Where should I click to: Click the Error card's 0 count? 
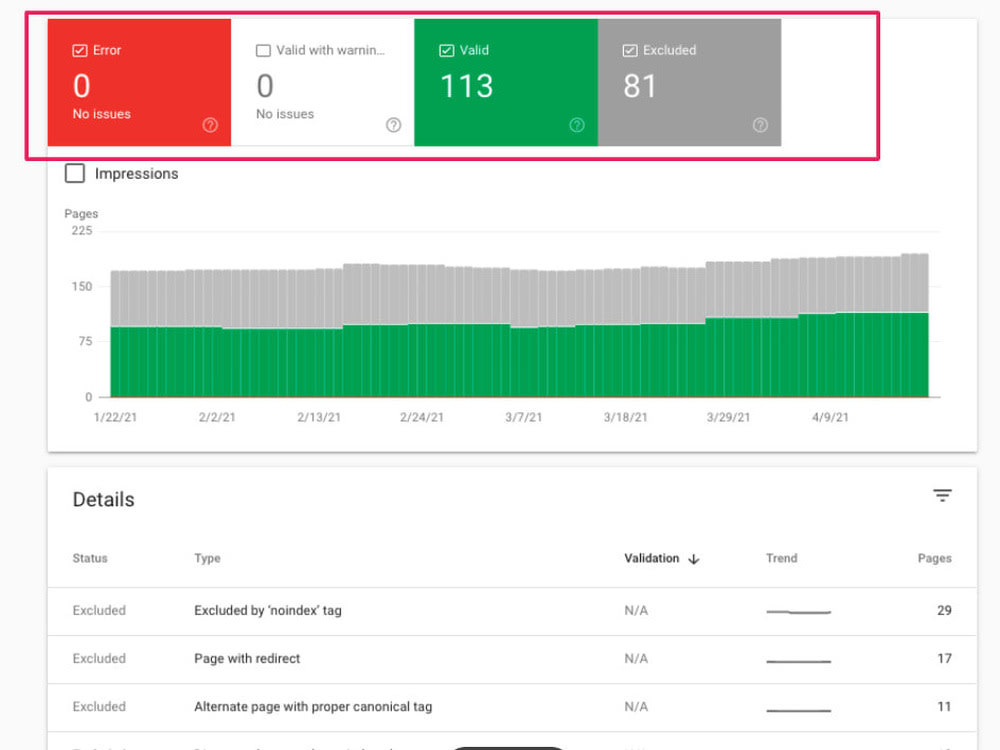point(82,86)
